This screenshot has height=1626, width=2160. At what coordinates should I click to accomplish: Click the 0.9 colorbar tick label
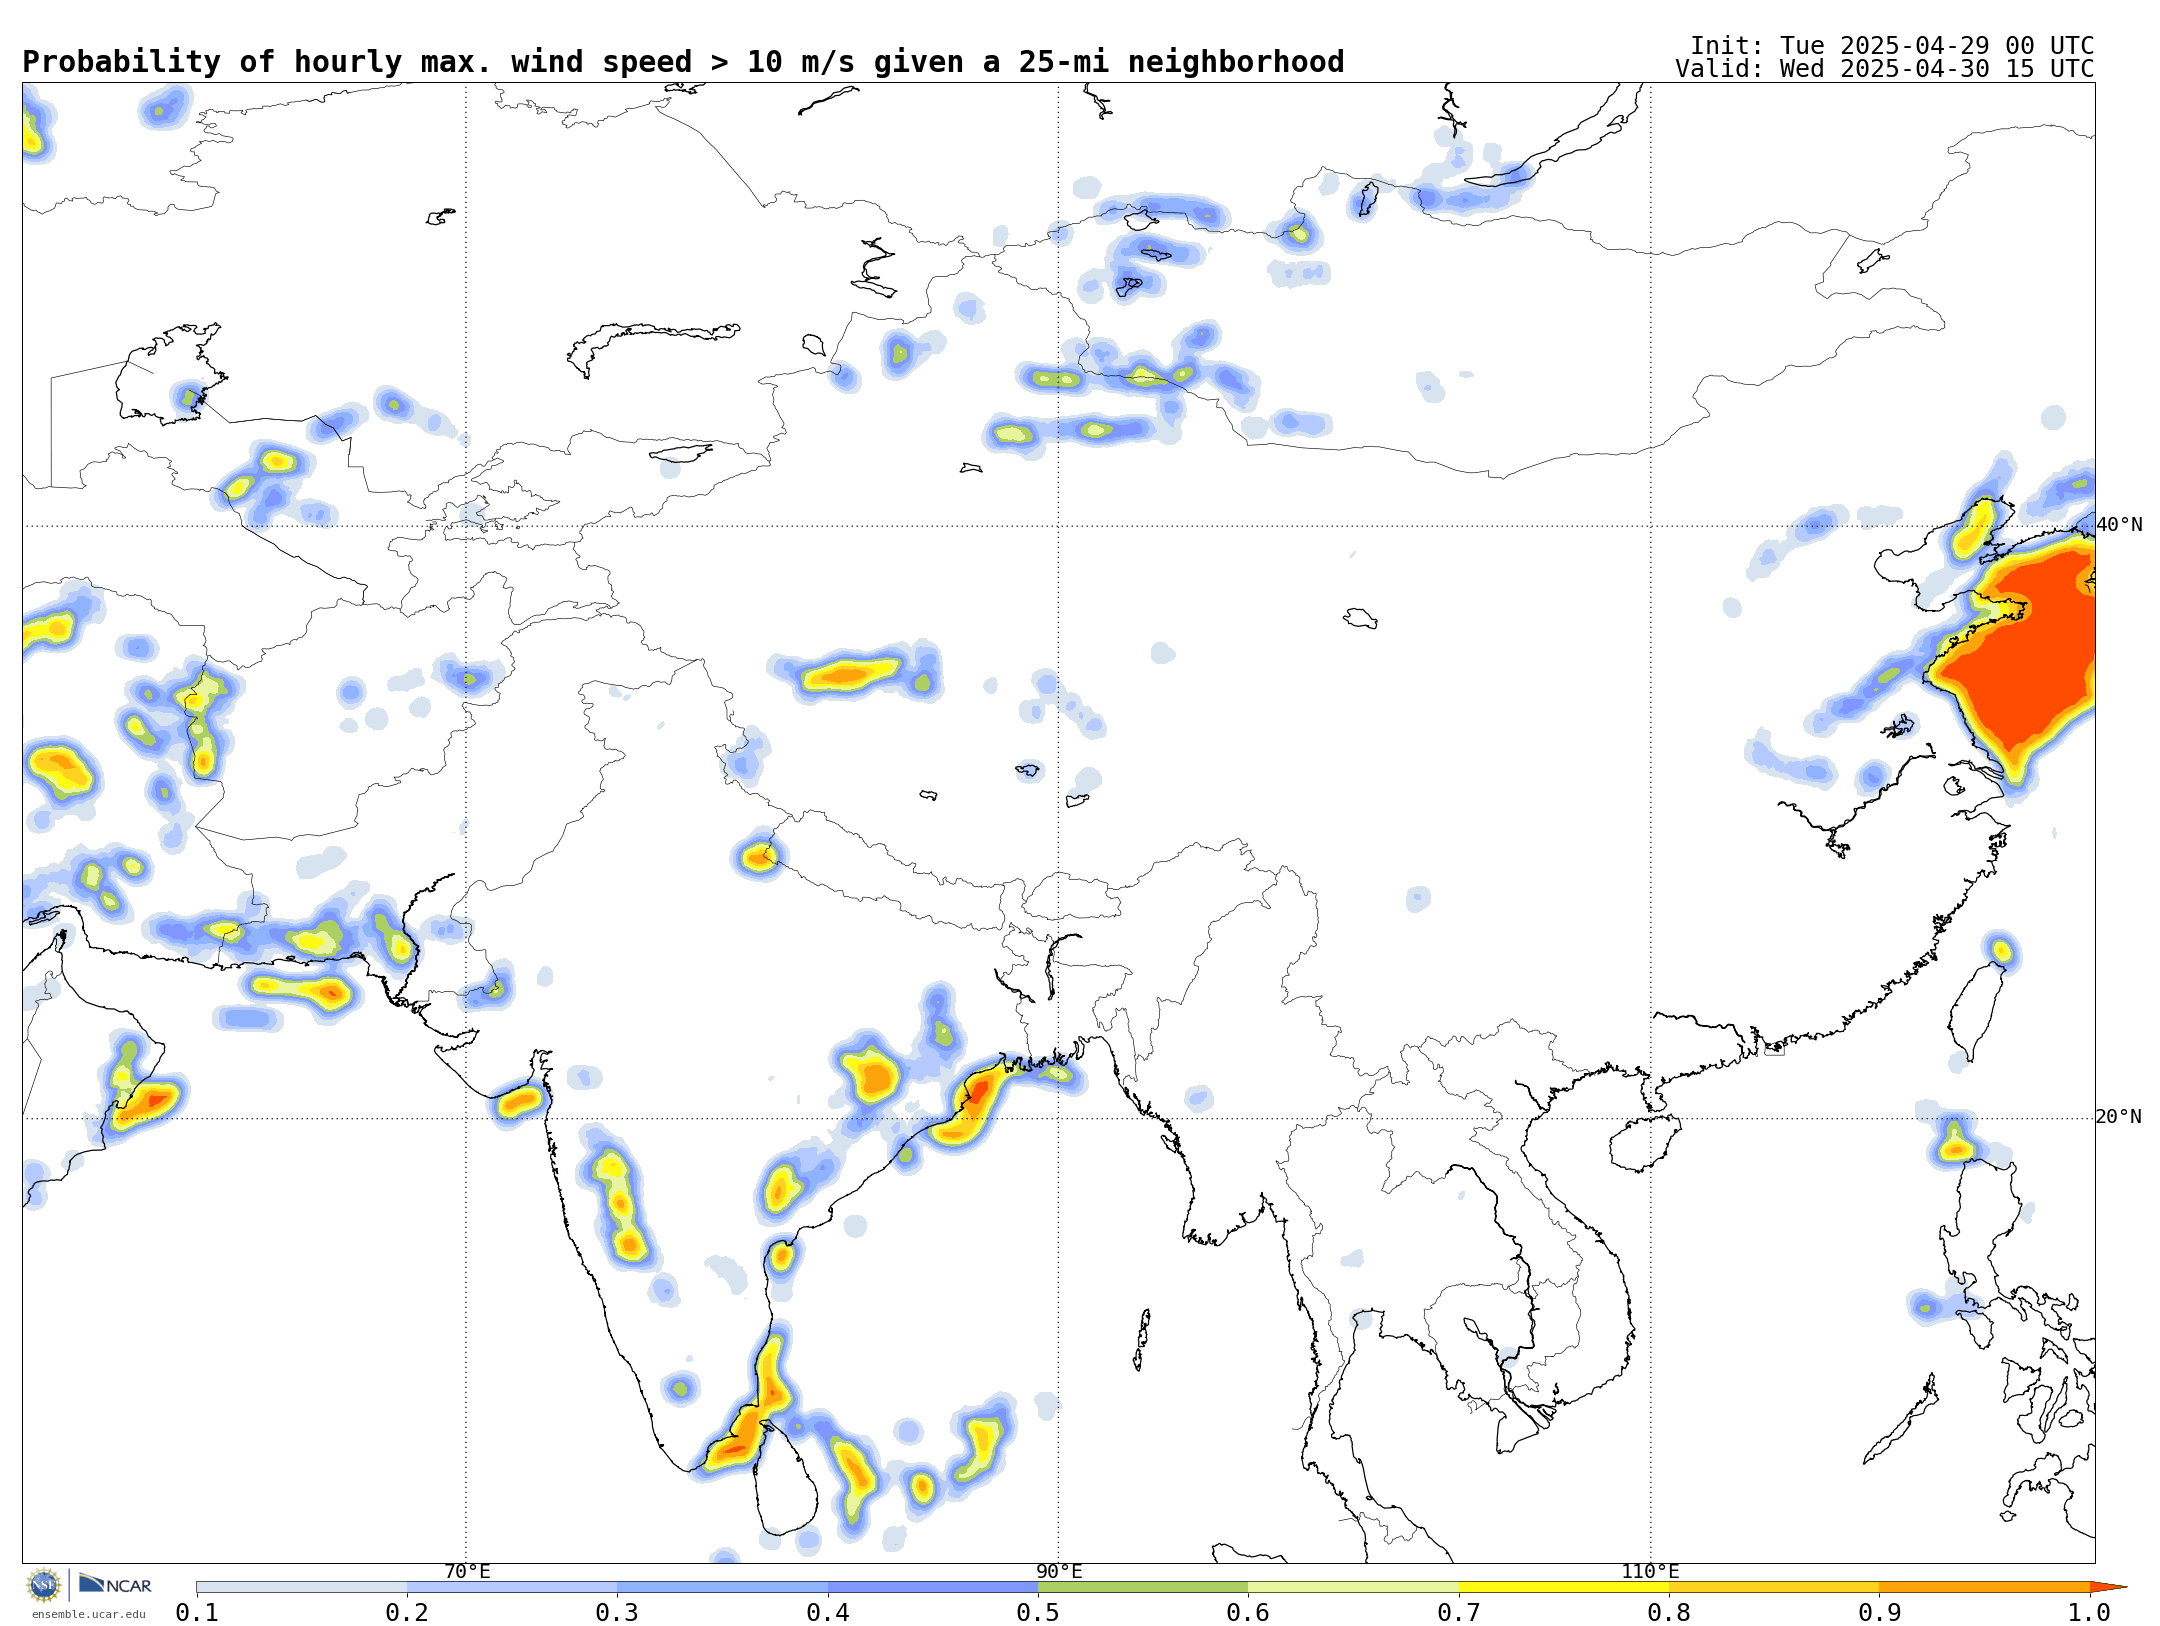tap(1879, 1612)
